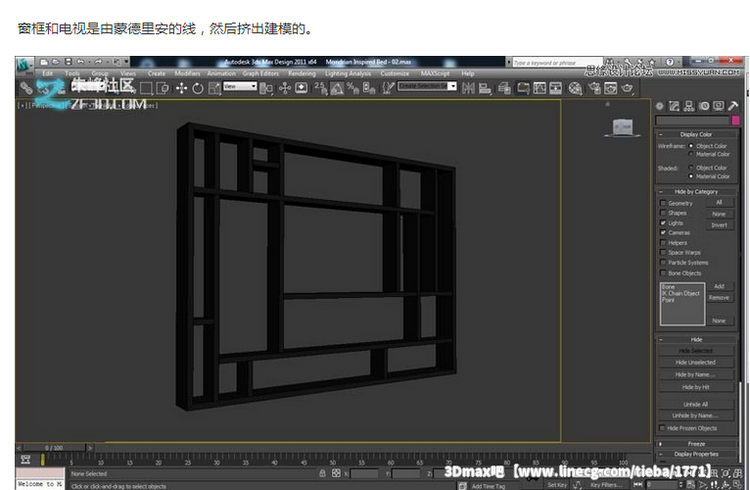
Task: Activate the Select and Scale tool
Action: pyautogui.click(x=214, y=88)
